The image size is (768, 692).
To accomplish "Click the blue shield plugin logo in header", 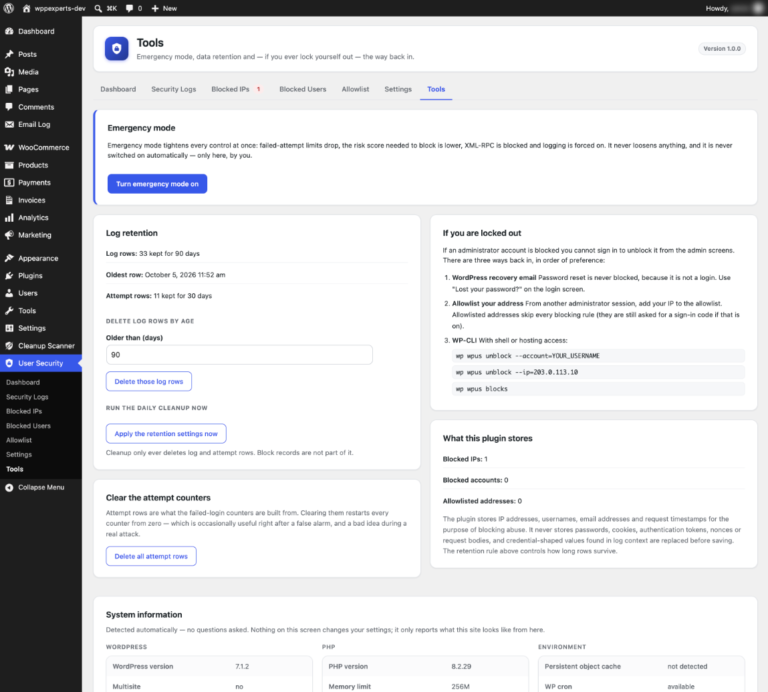I will tap(117, 48).
